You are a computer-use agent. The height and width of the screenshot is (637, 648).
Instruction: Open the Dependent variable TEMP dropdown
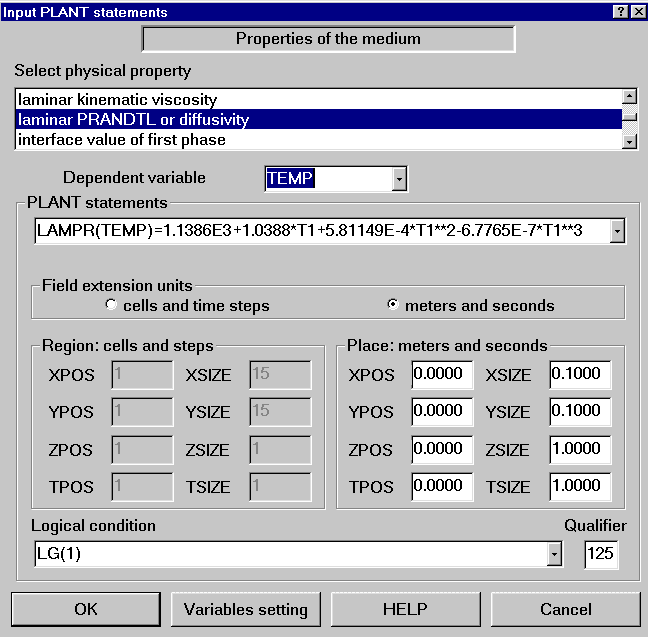pyautogui.click(x=399, y=179)
